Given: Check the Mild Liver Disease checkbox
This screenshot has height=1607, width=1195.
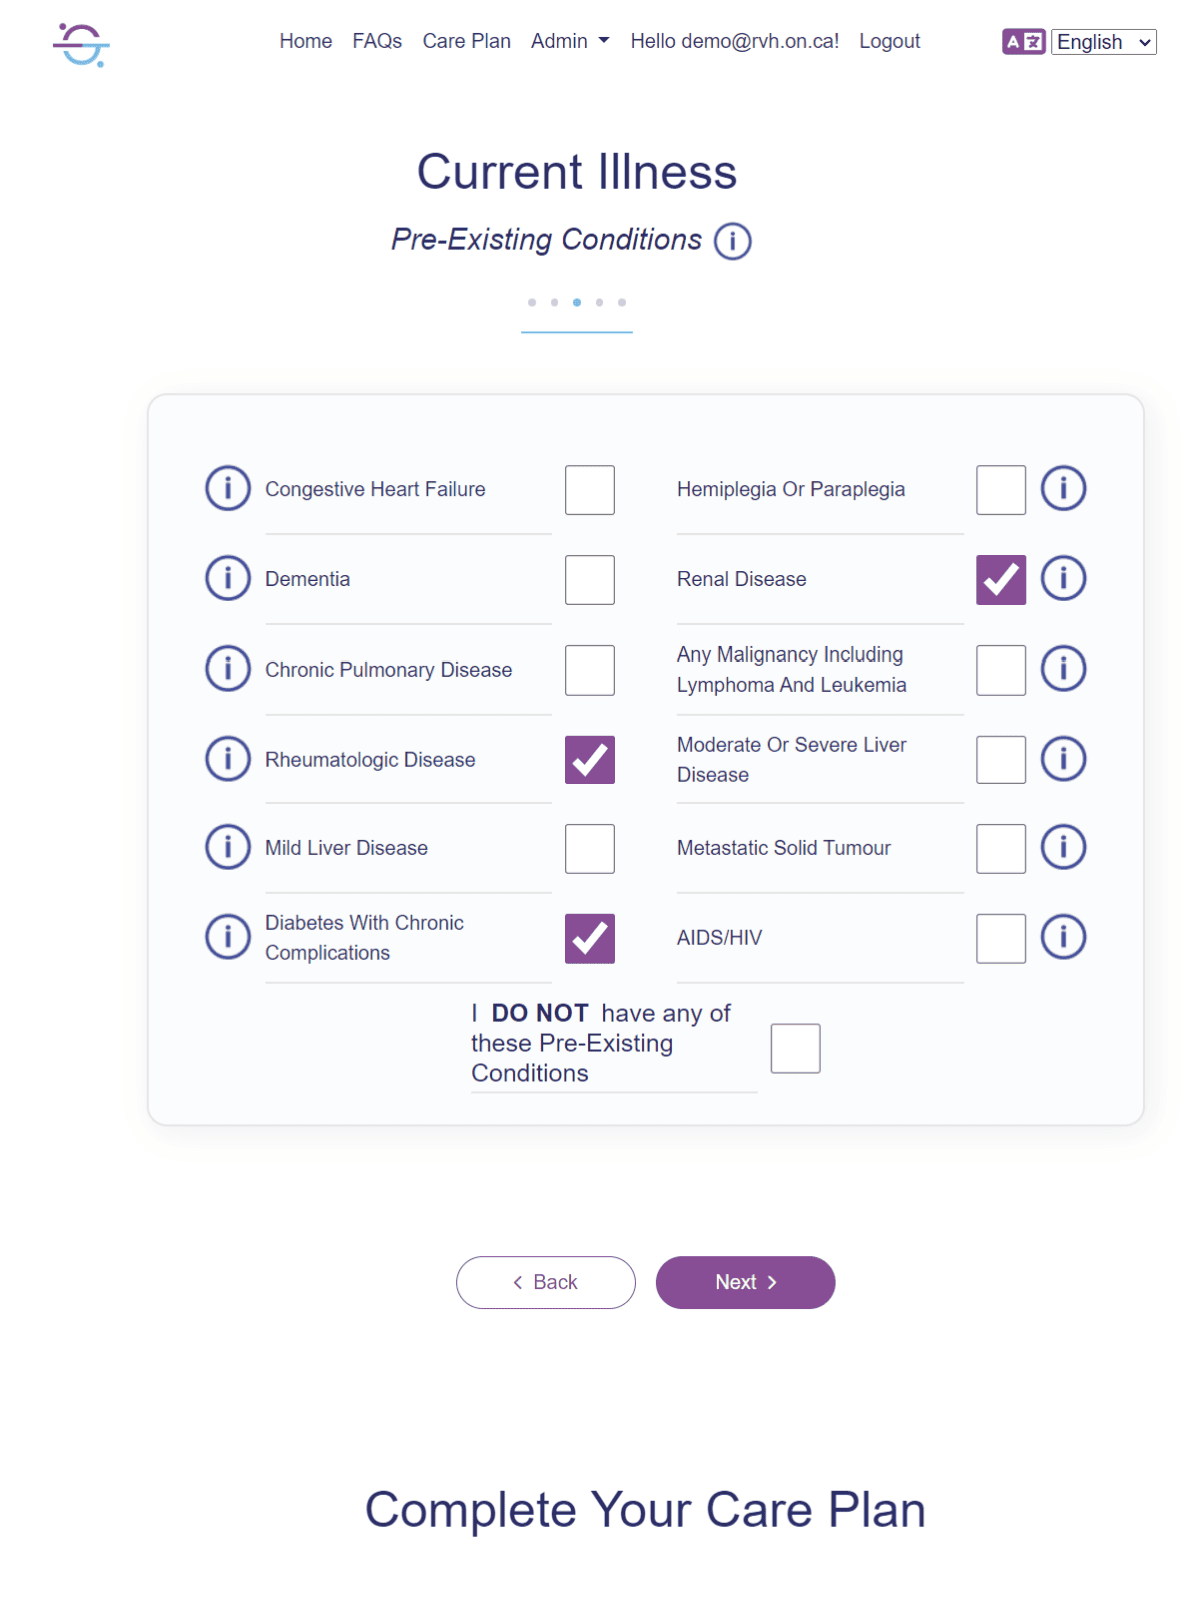Looking at the screenshot, I should pyautogui.click(x=589, y=848).
